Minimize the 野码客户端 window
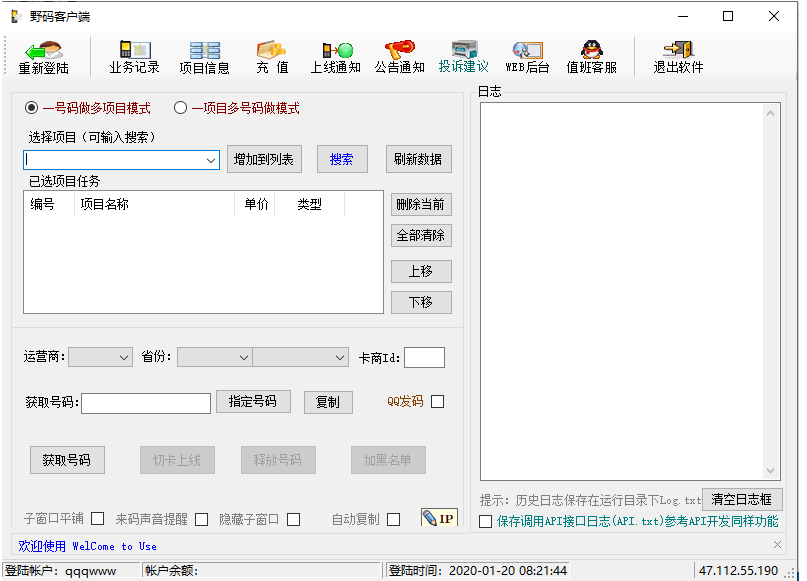The height and width of the screenshot is (581, 807). click(x=683, y=16)
